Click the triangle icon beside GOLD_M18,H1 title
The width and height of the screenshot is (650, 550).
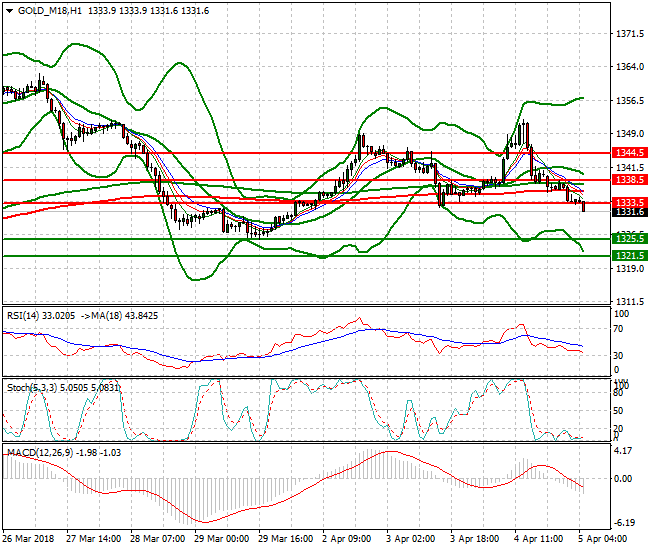[7, 9]
